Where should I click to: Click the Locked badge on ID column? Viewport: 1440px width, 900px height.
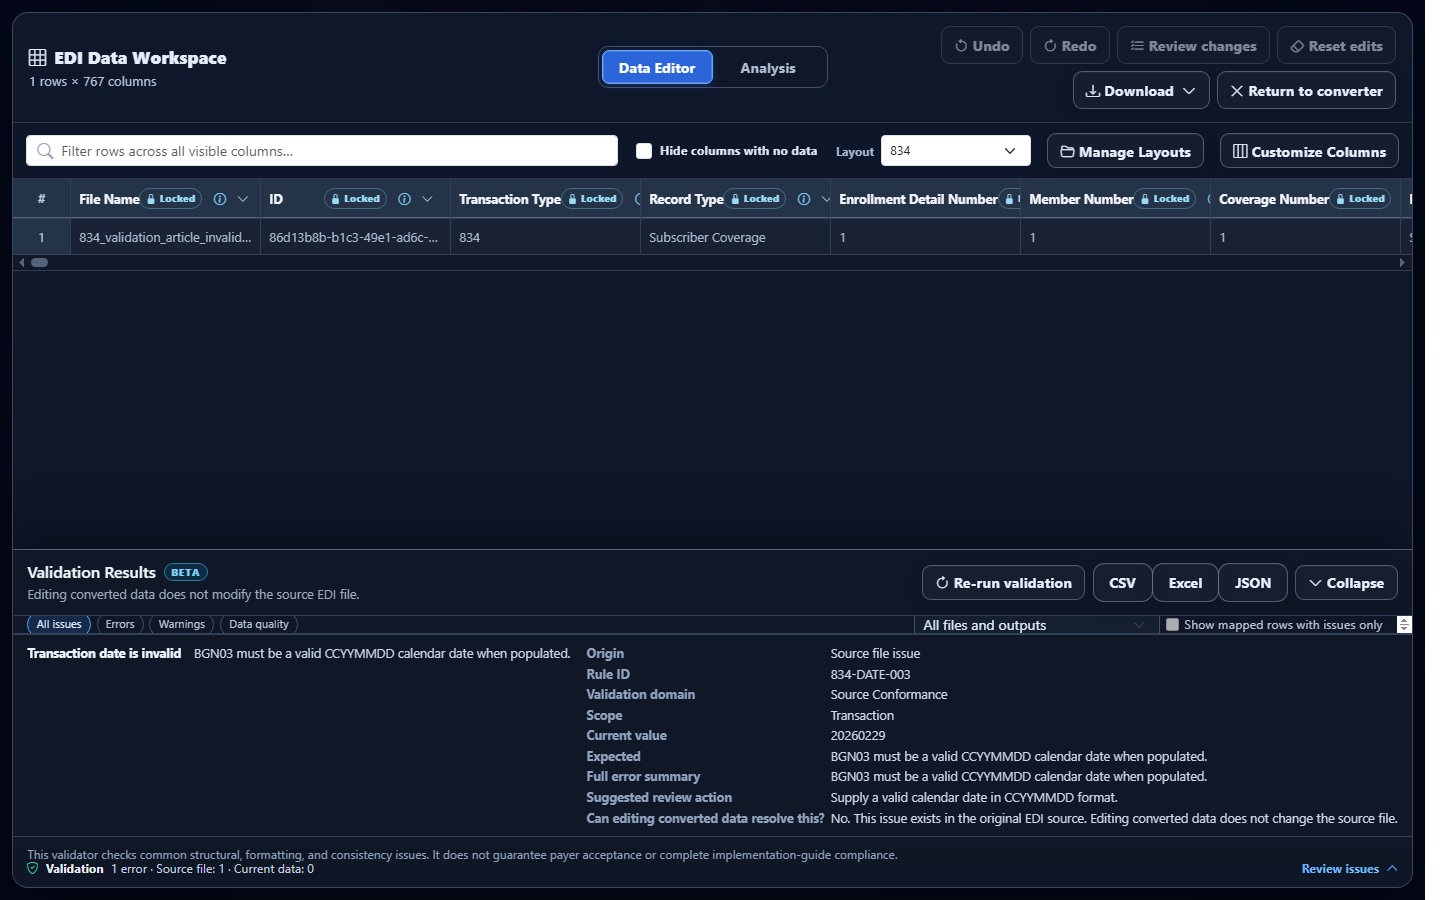point(356,199)
